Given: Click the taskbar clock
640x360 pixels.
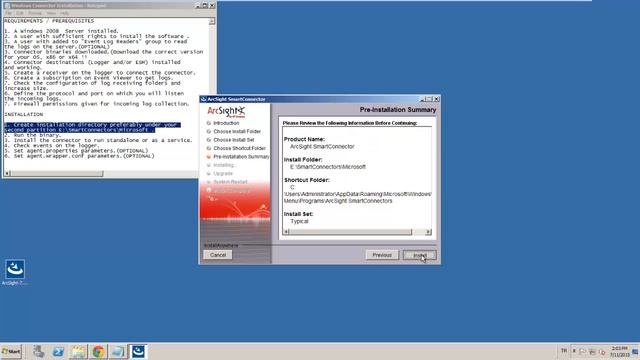Looking at the screenshot, I should [x=620, y=351].
